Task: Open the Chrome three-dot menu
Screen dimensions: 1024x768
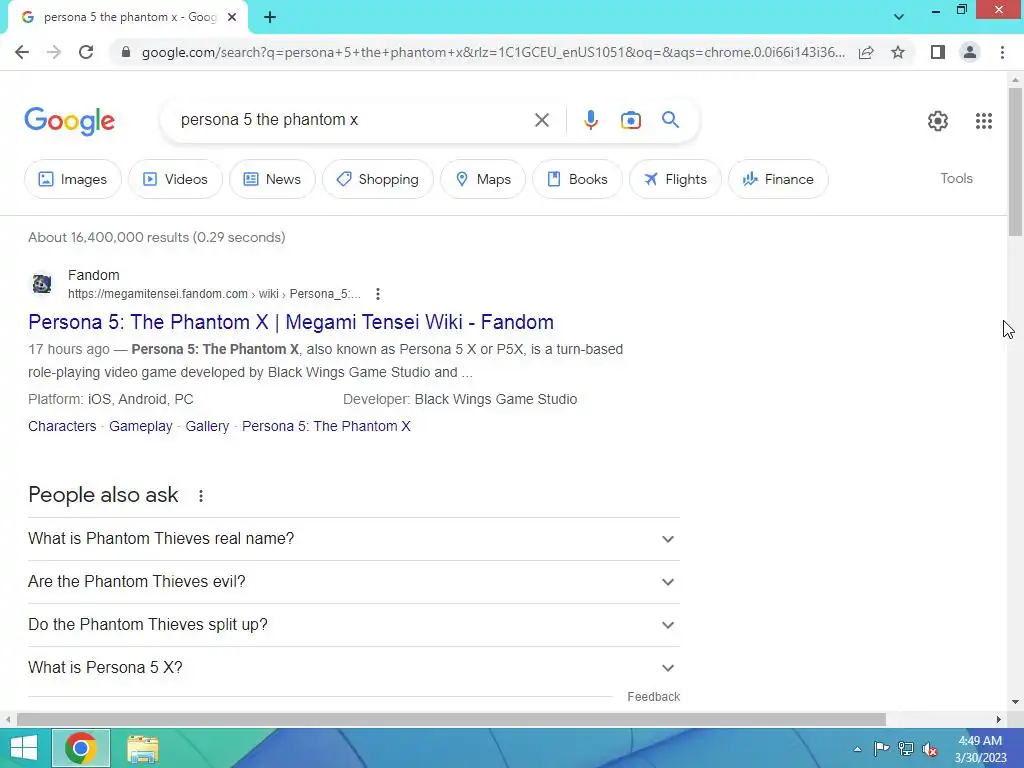Action: (x=1002, y=52)
